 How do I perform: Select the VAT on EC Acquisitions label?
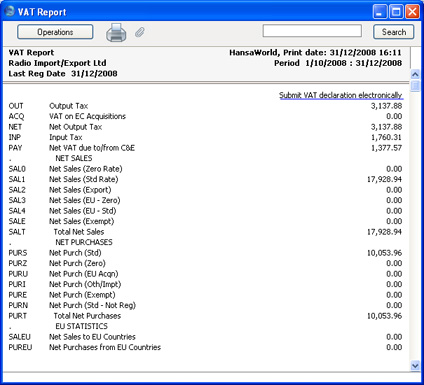(x=87, y=116)
